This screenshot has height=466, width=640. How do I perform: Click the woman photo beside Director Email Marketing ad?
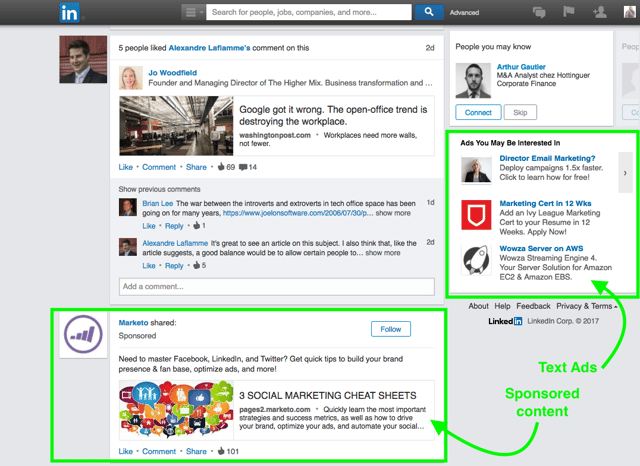point(476,170)
